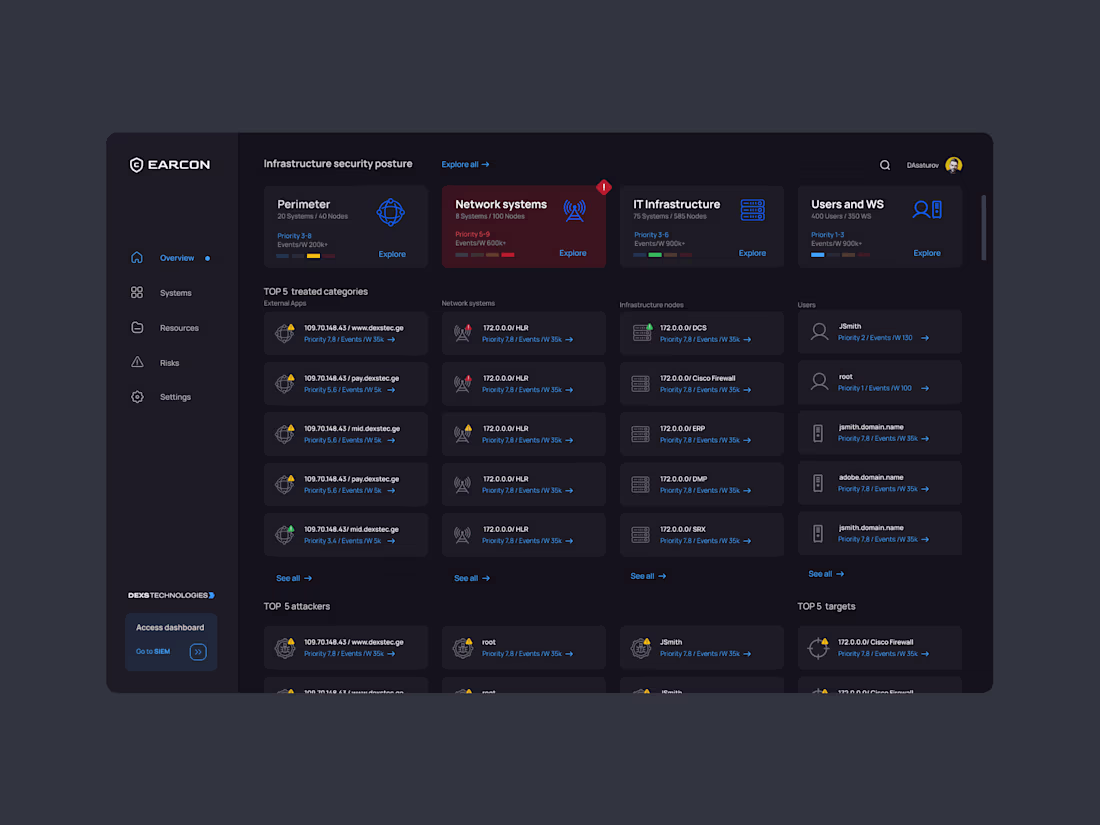This screenshot has height=825, width=1100.
Task: Click the IT Infrastructure server rack icon
Action: [x=752, y=211]
